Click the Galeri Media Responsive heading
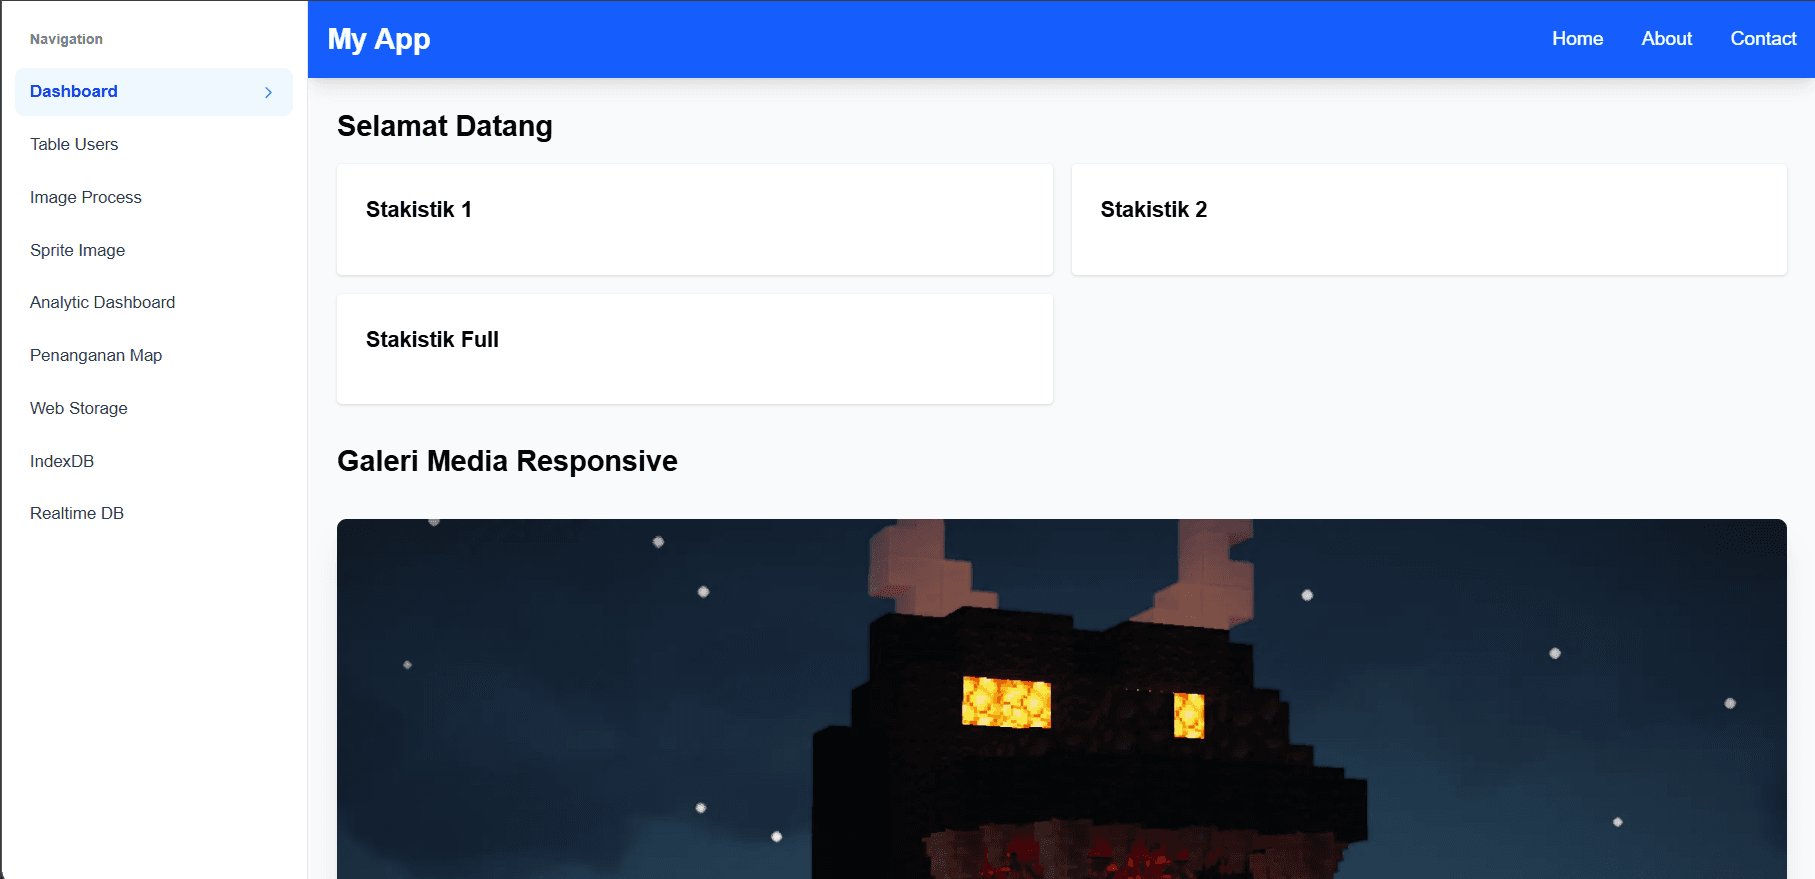The width and height of the screenshot is (1815, 879). point(507,461)
